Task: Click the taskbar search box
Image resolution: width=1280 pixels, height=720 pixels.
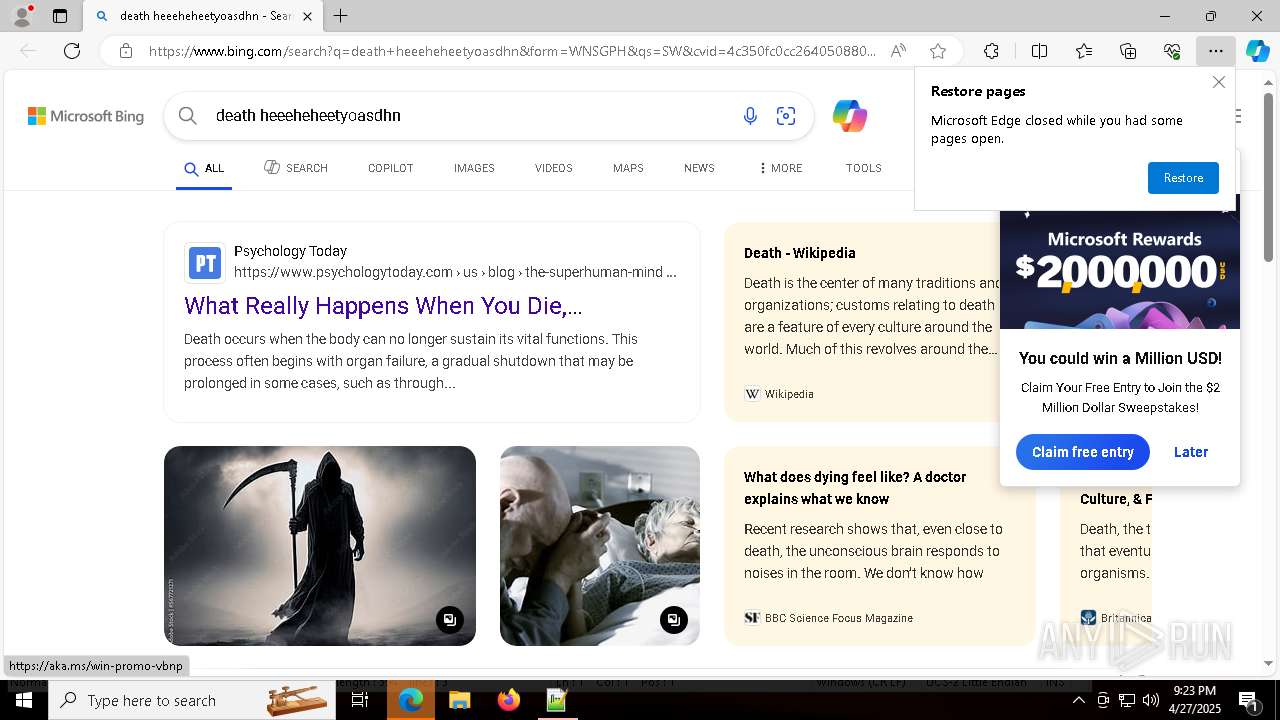Action: point(192,701)
